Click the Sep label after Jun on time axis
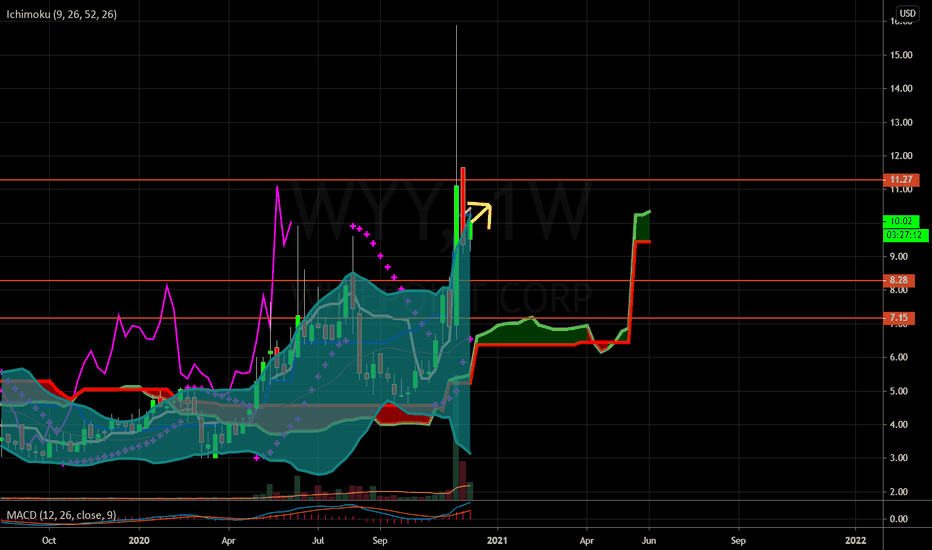 pyautogui.click(x=738, y=540)
